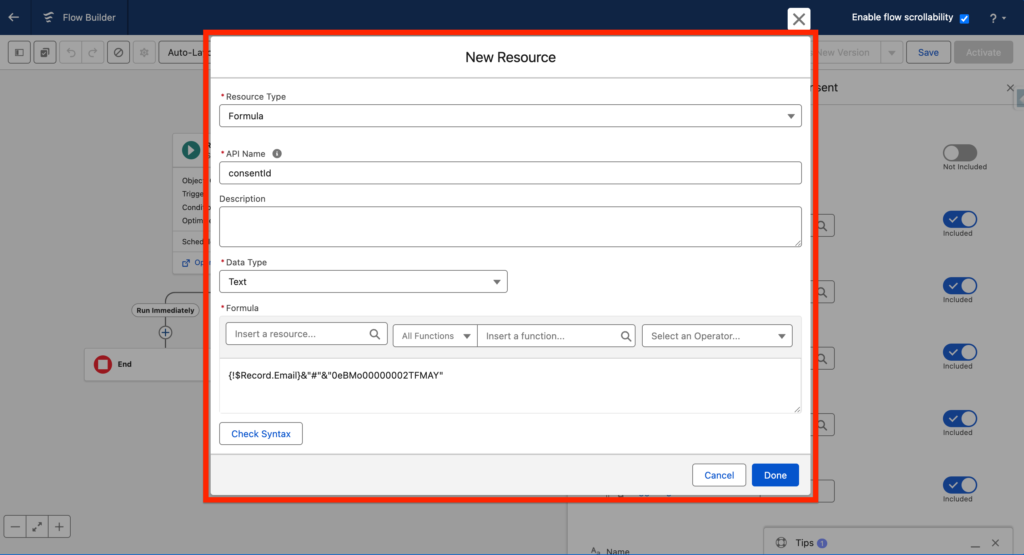Click Cancel in New Resource dialog
The height and width of the screenshot is (555, 1024).
click(x=719, y=475)
